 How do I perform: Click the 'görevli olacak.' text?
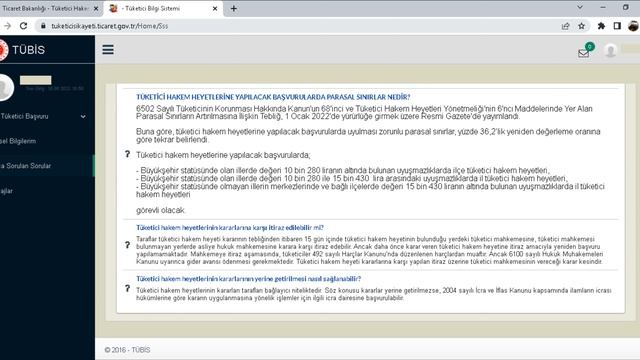161,210
